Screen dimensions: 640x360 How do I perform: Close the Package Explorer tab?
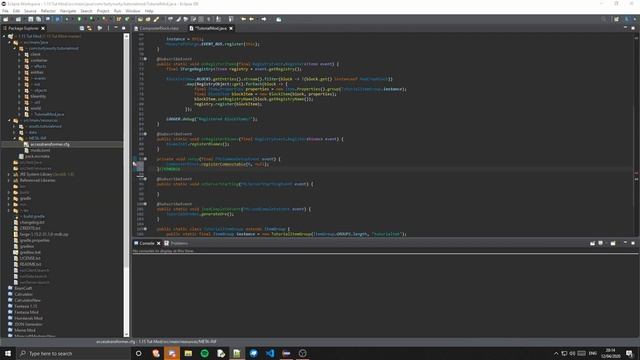point(43,28)
